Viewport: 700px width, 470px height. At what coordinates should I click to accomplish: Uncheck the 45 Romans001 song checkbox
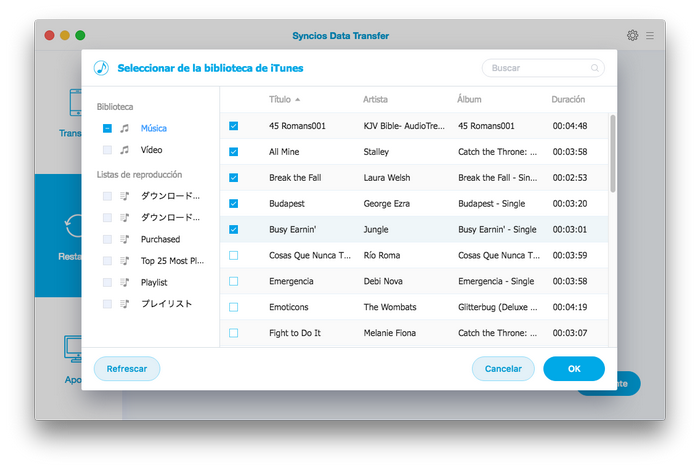point(233,126)
